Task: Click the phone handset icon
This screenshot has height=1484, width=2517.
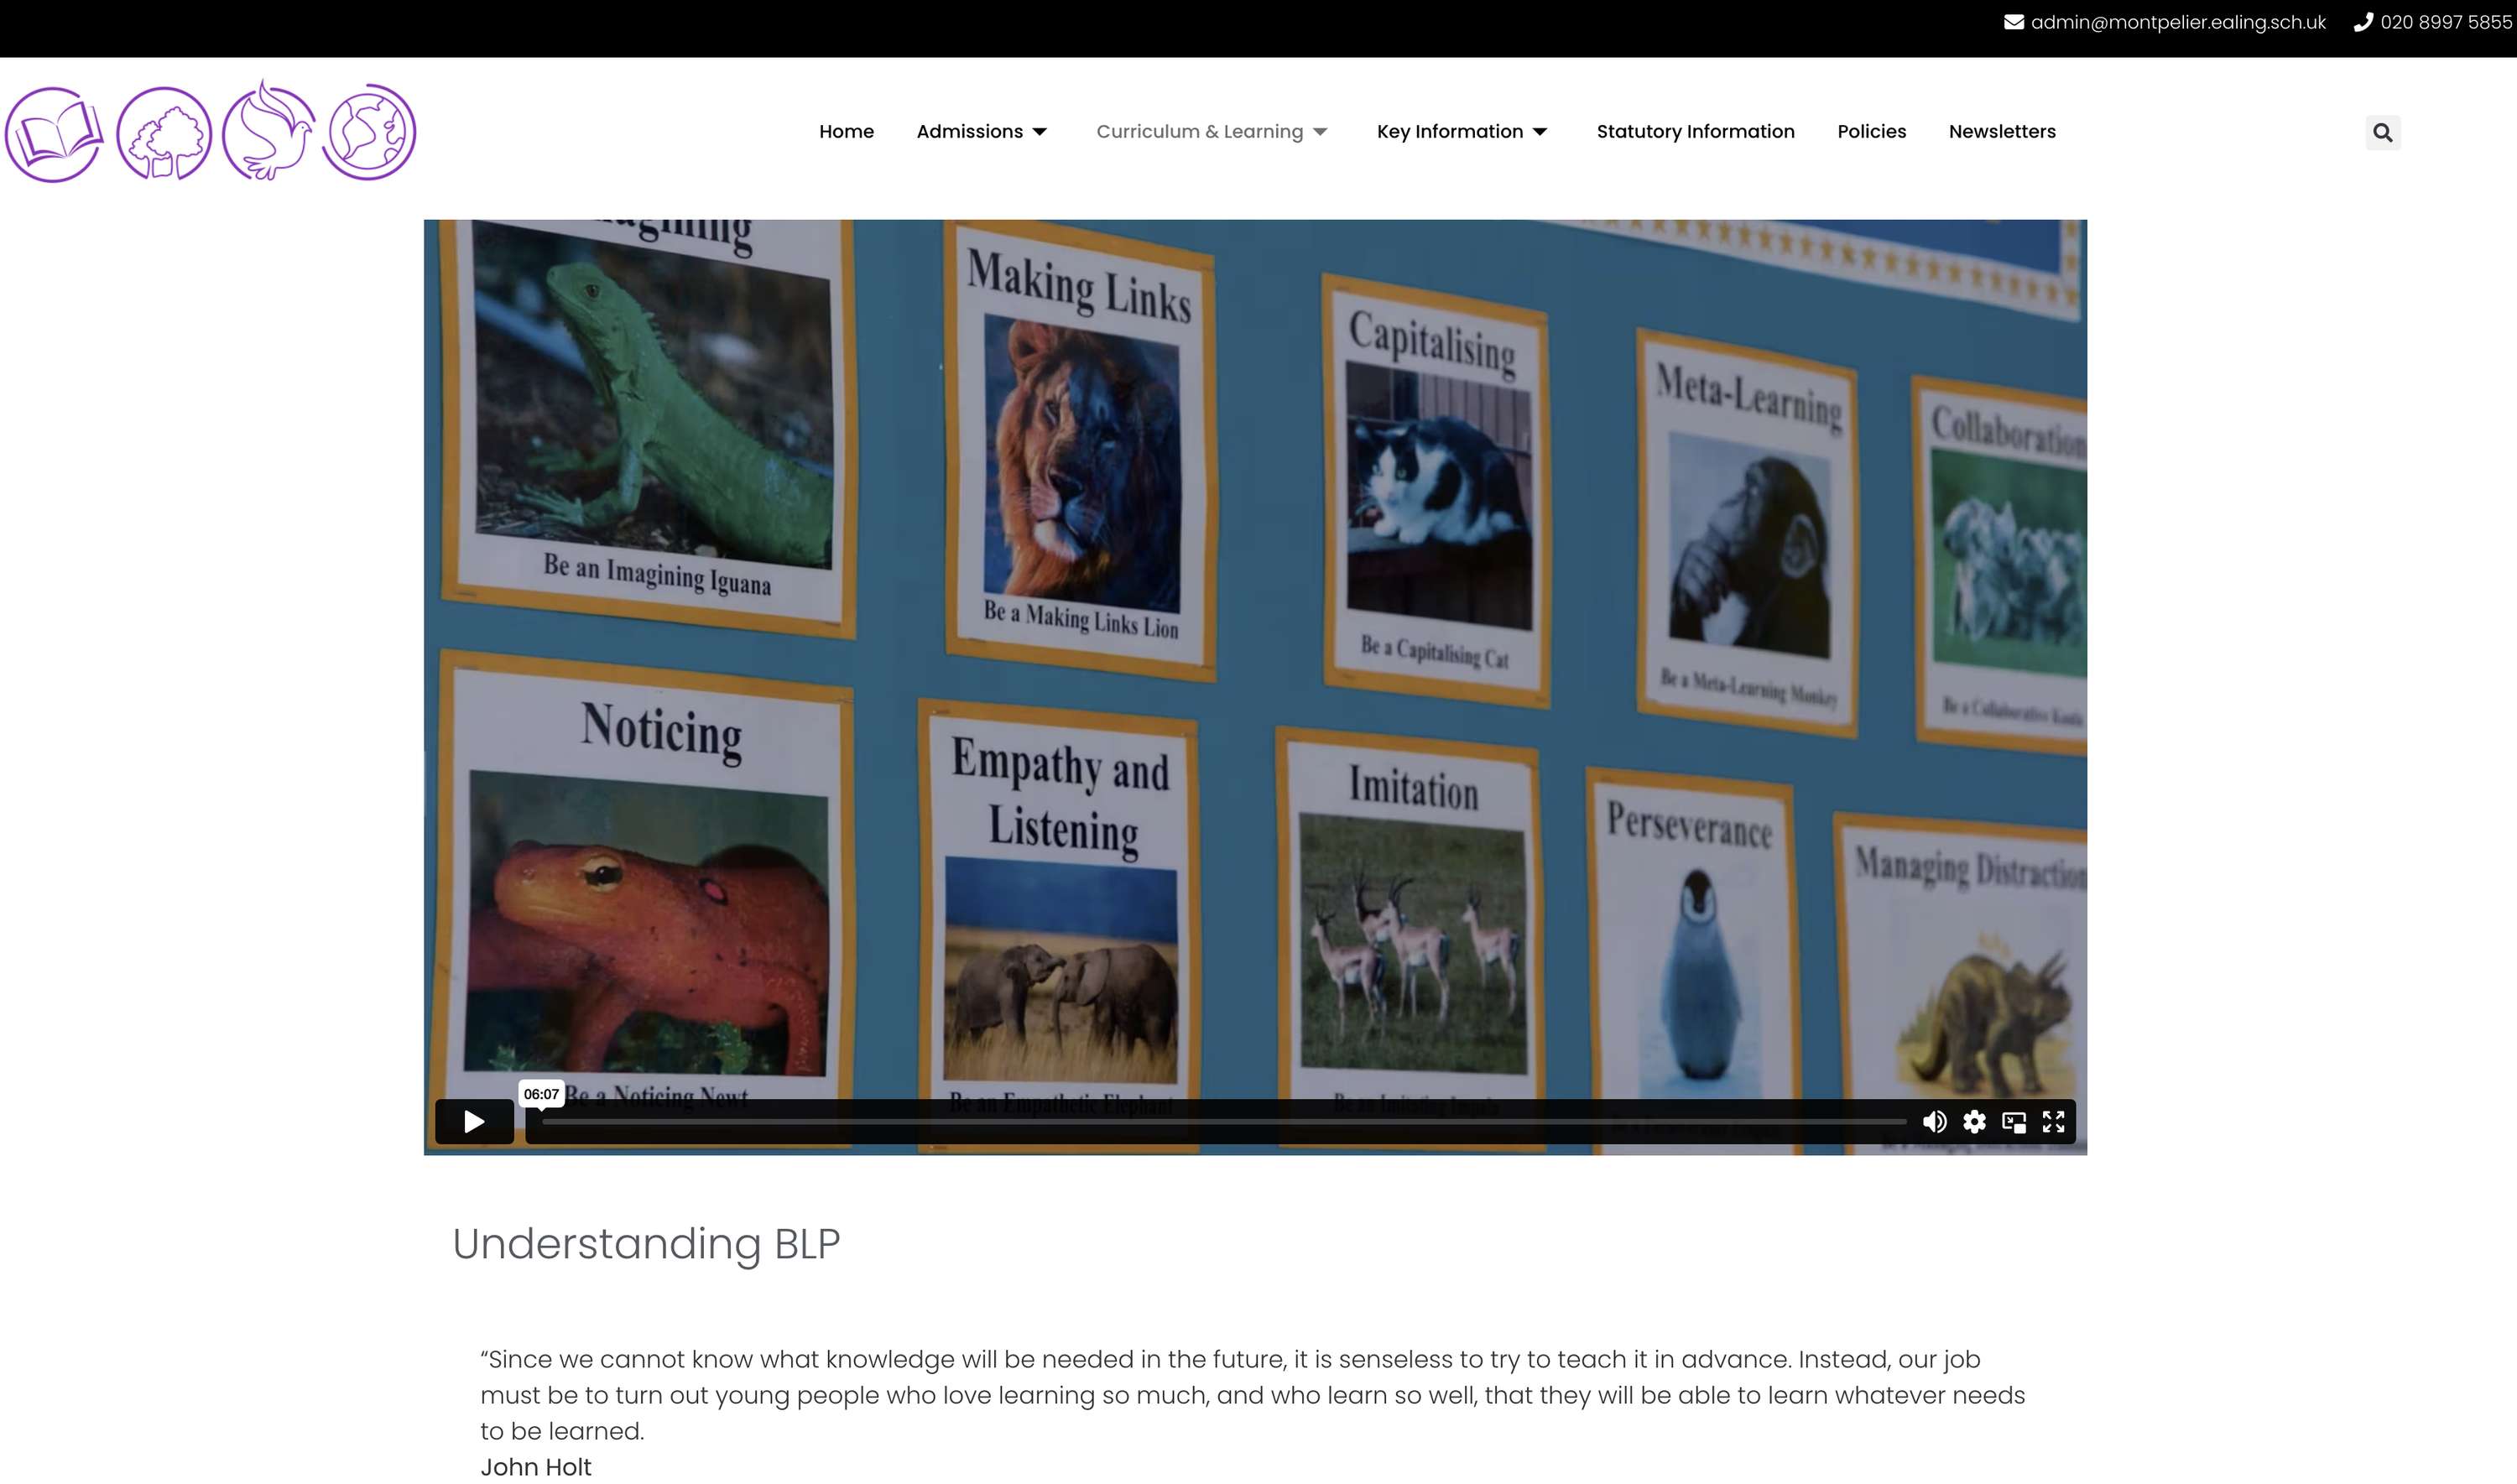Action: pyautogui.click(x=2362, y=22)
